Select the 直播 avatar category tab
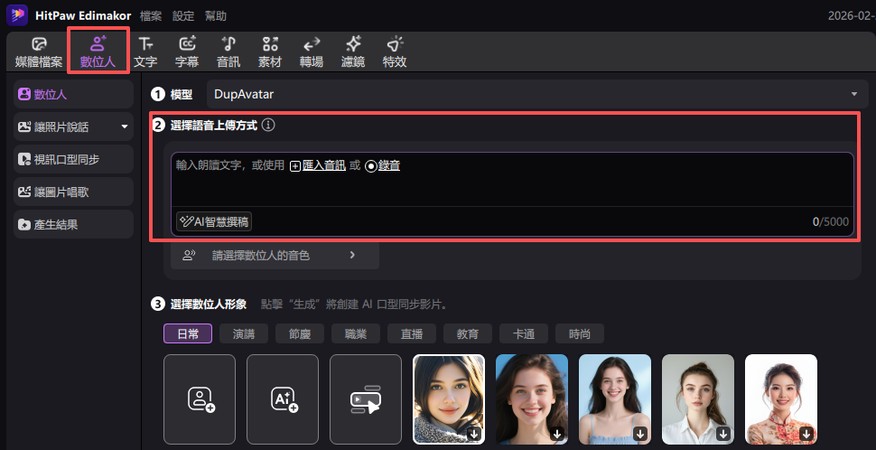The image size is (876, 450). tap(412, 334)
